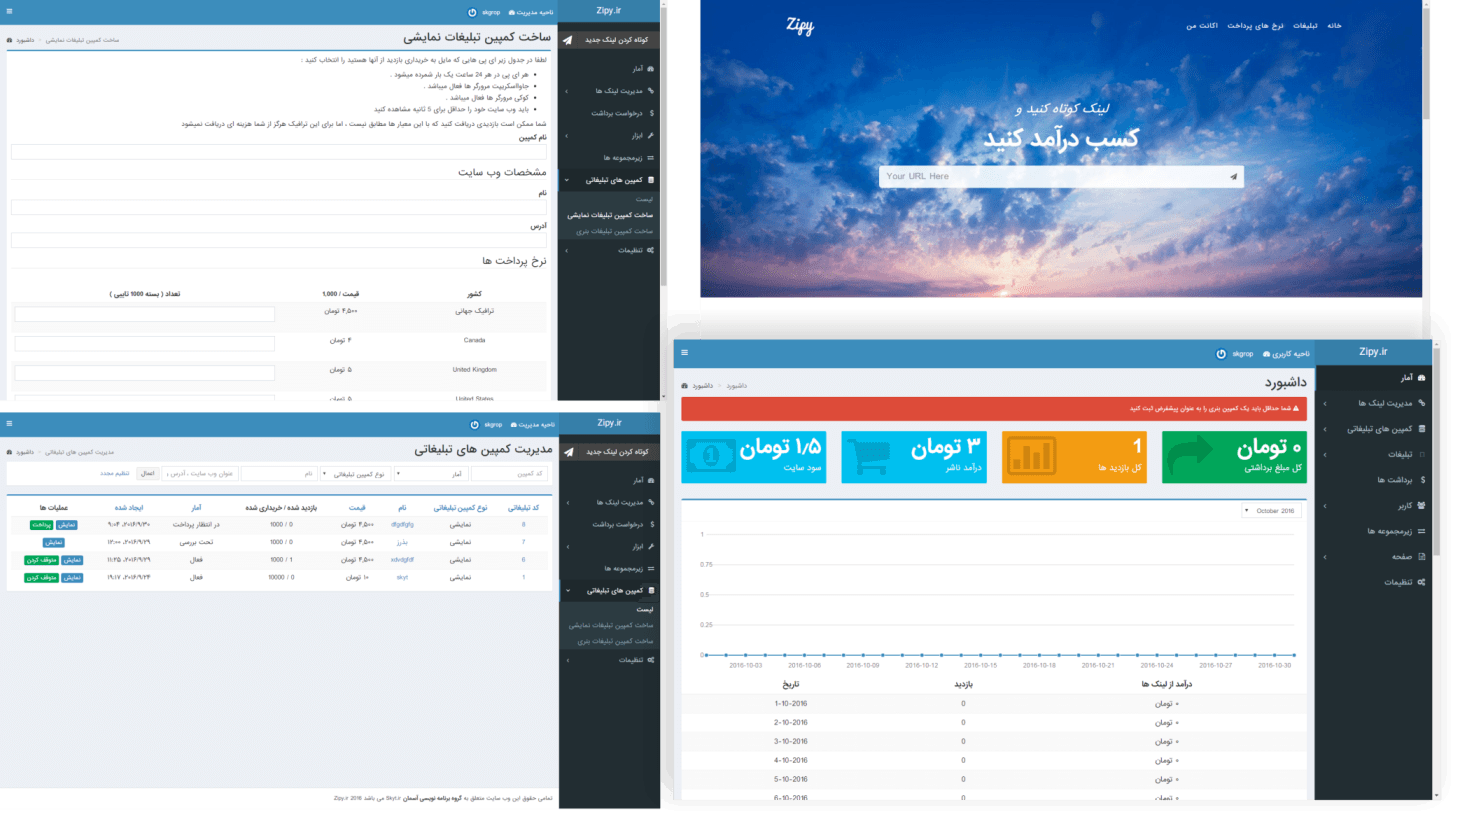The image size is (1481, 840).
Task: Click the dollar icon for برداشت ها in the dashboard sidebar
Action: point(1422,480)
